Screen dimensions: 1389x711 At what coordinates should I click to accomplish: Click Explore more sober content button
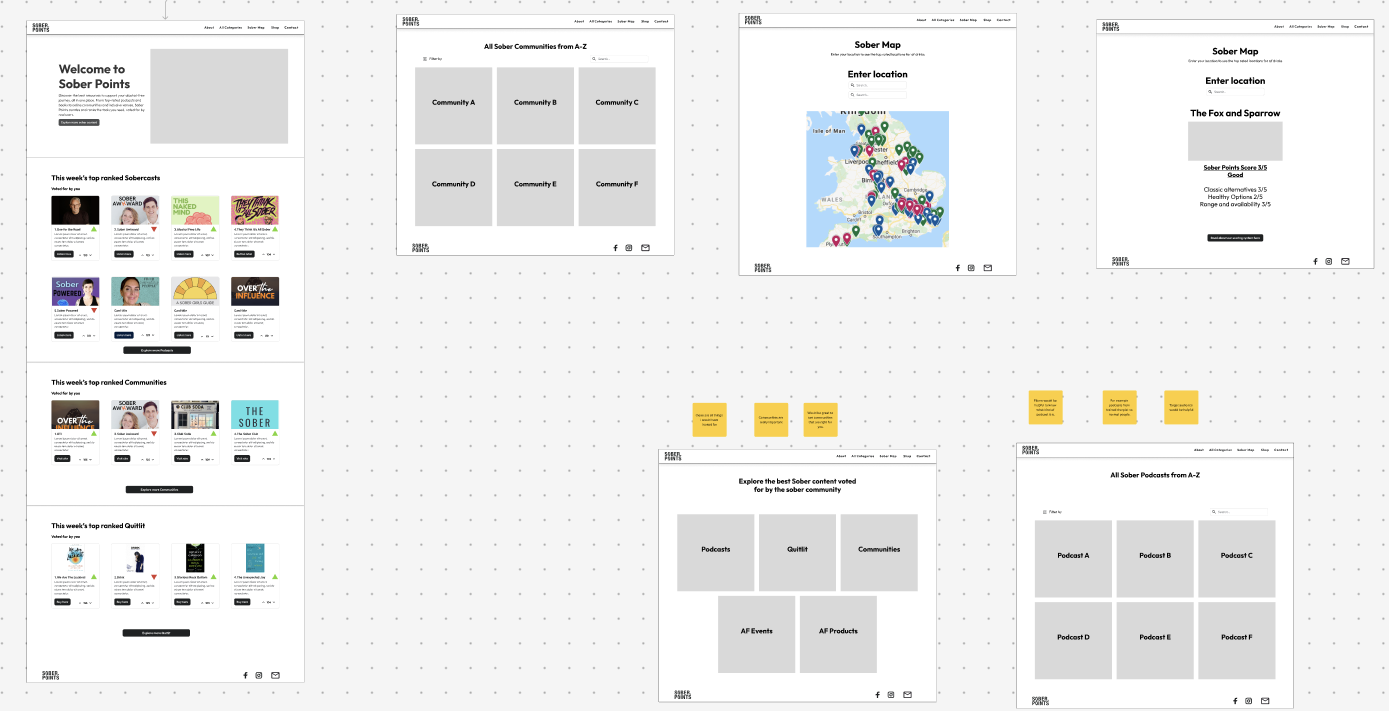(x=79, y=122)
